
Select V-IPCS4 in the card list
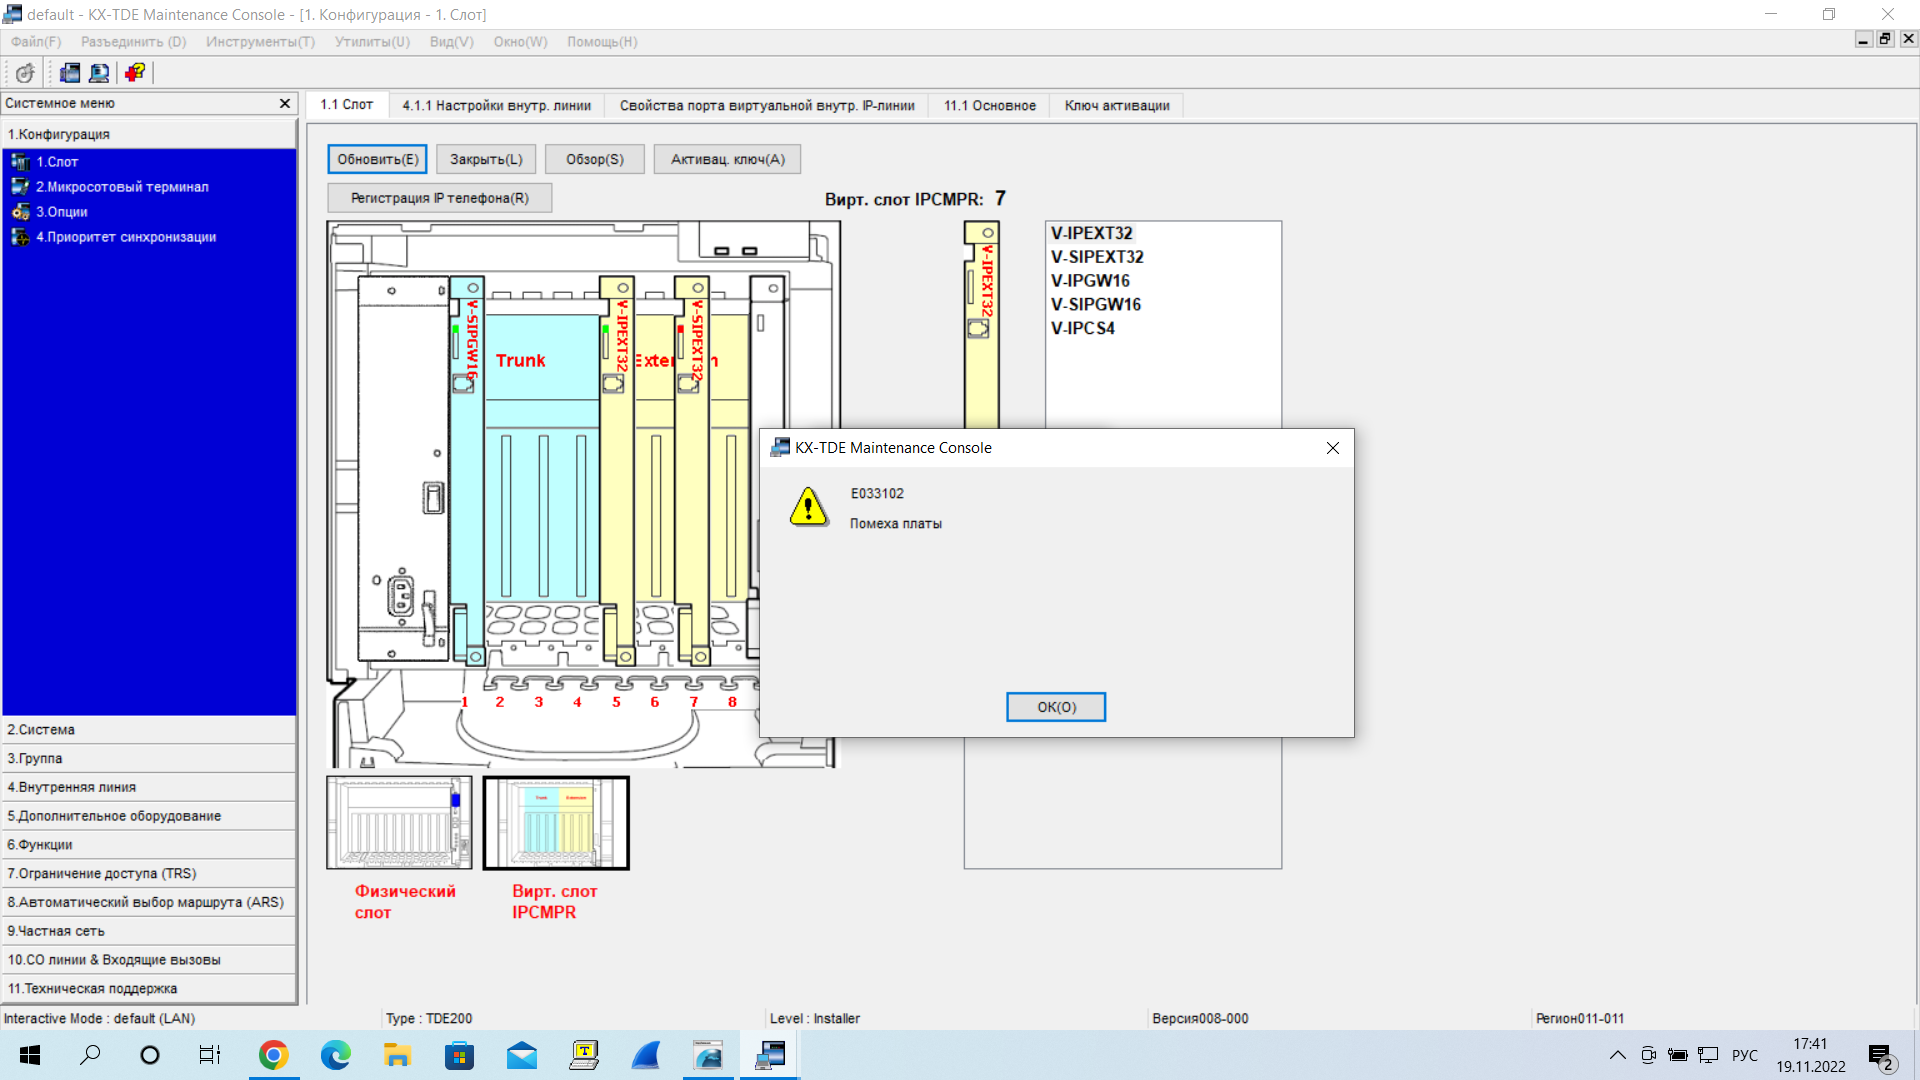tap(1082, 328)
